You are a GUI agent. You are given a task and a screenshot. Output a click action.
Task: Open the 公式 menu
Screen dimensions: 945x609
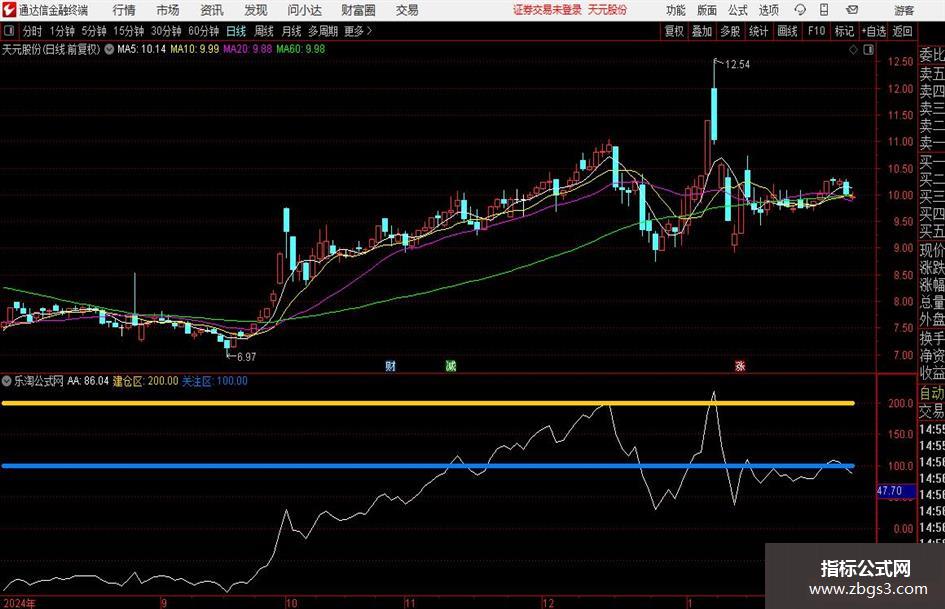[x=737, y=10]
